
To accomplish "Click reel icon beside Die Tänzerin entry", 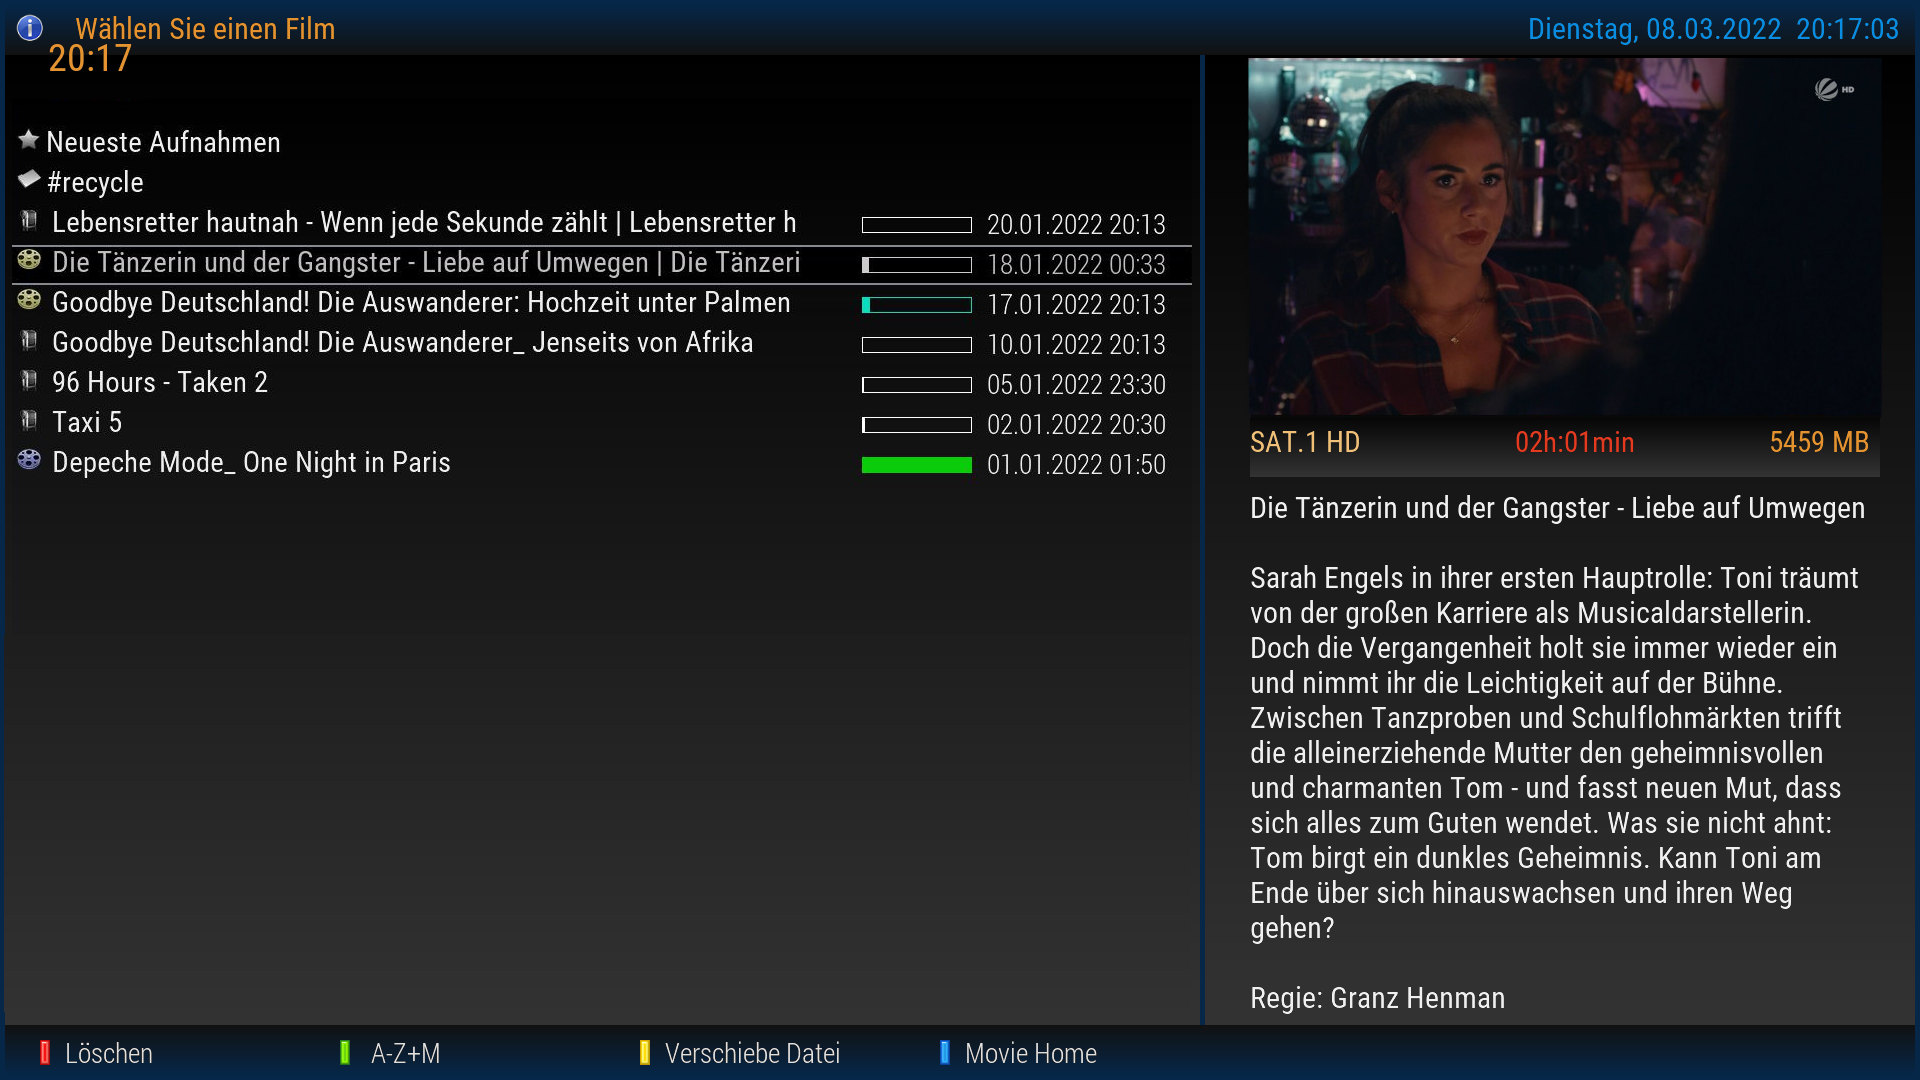I will pos(29,261).
